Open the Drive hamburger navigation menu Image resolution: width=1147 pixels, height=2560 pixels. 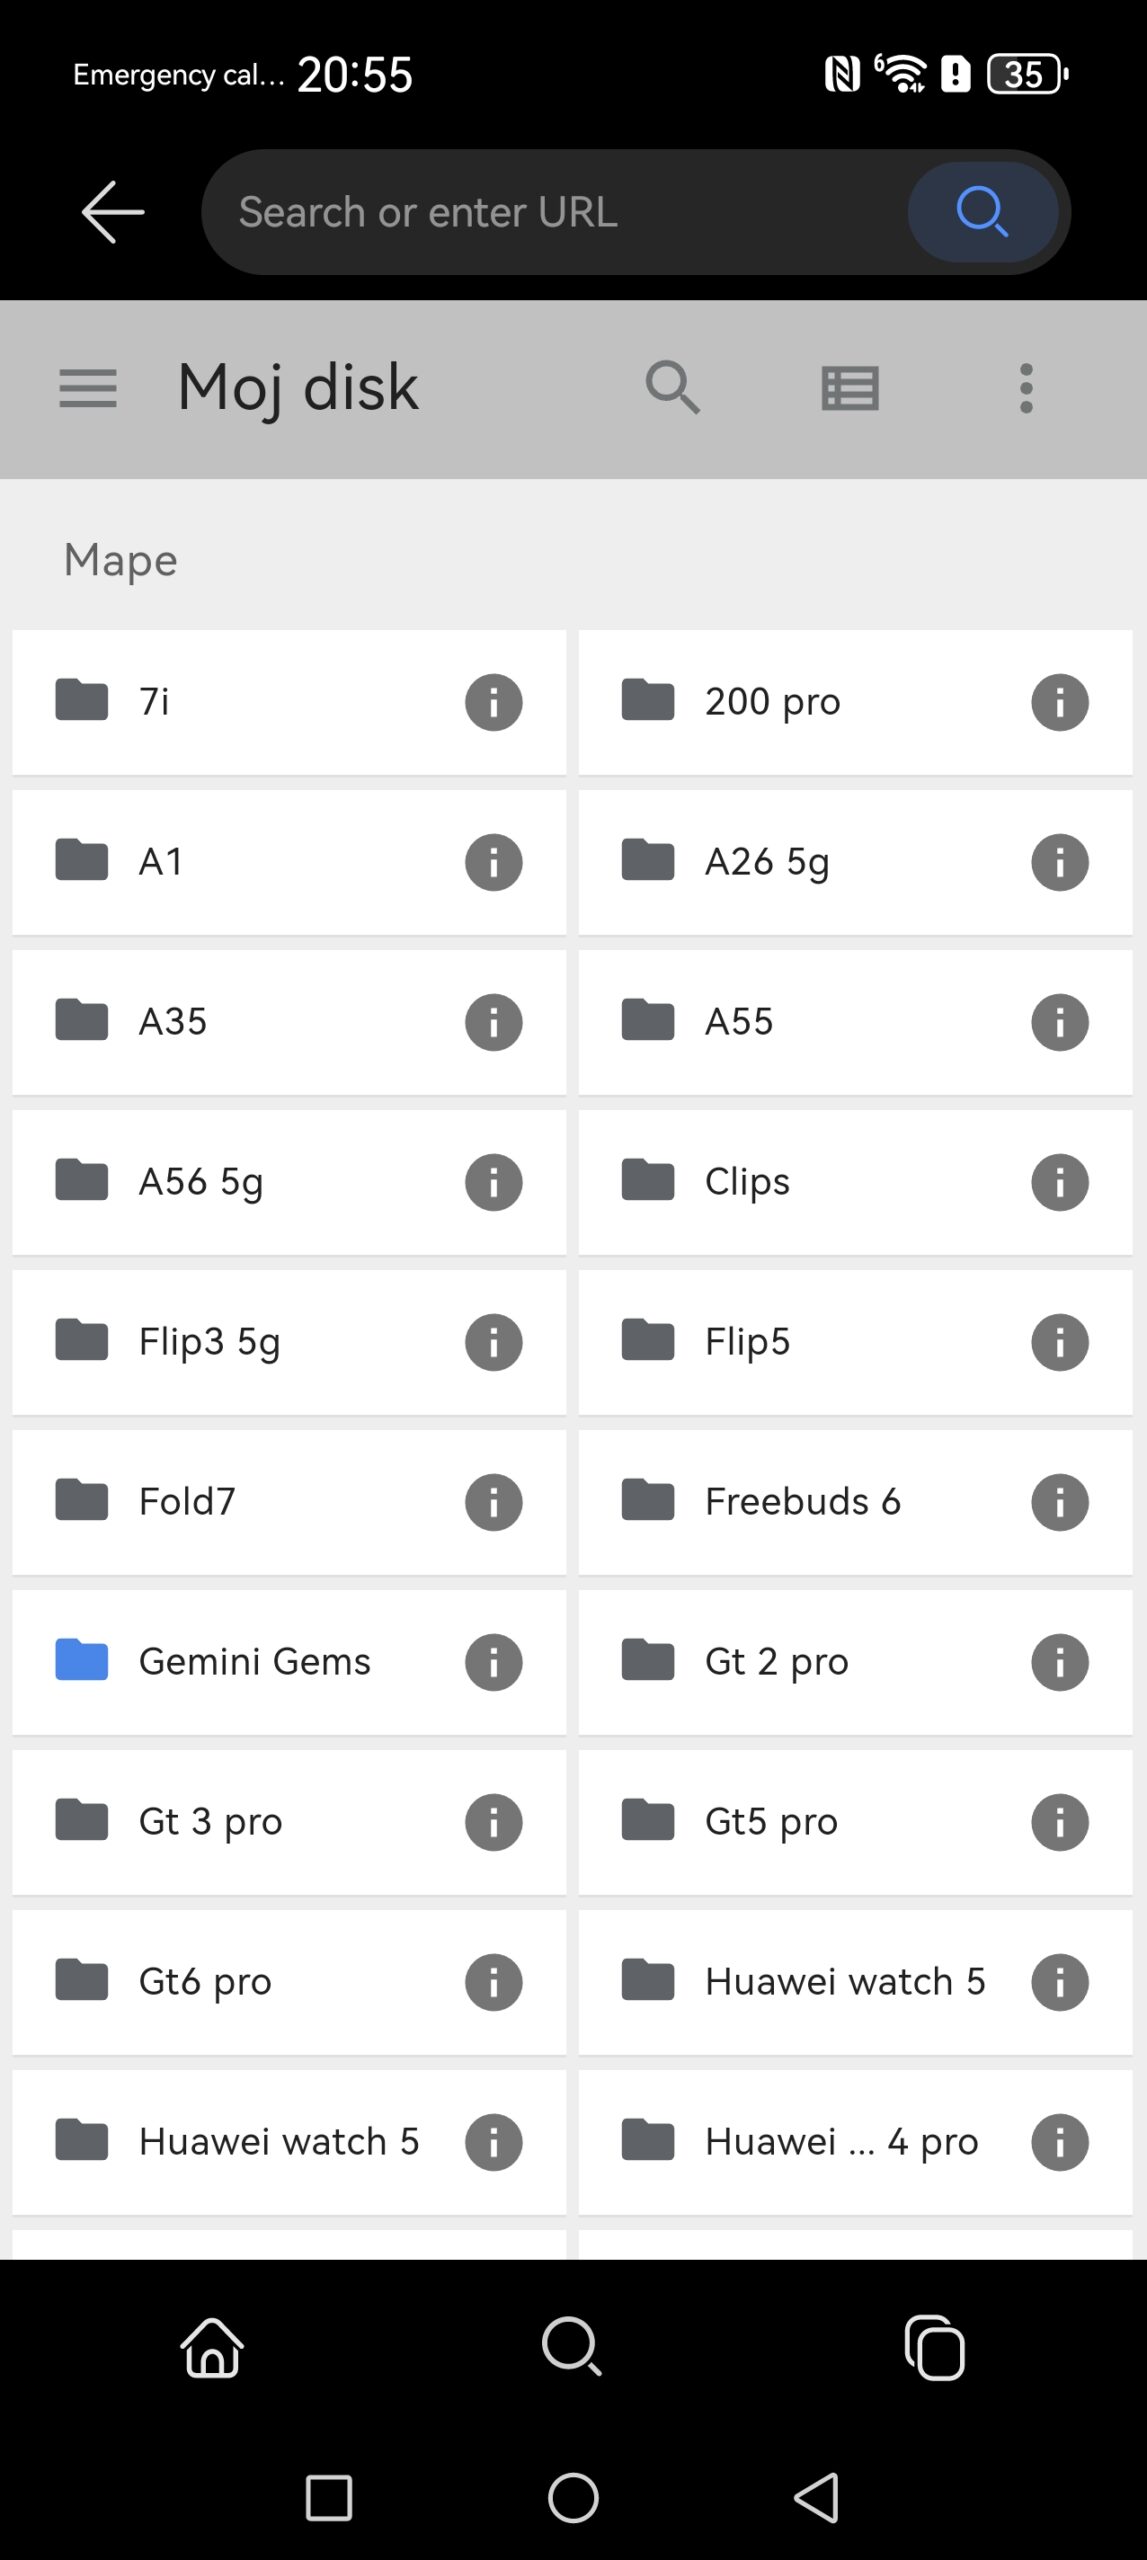pos(88,388)
